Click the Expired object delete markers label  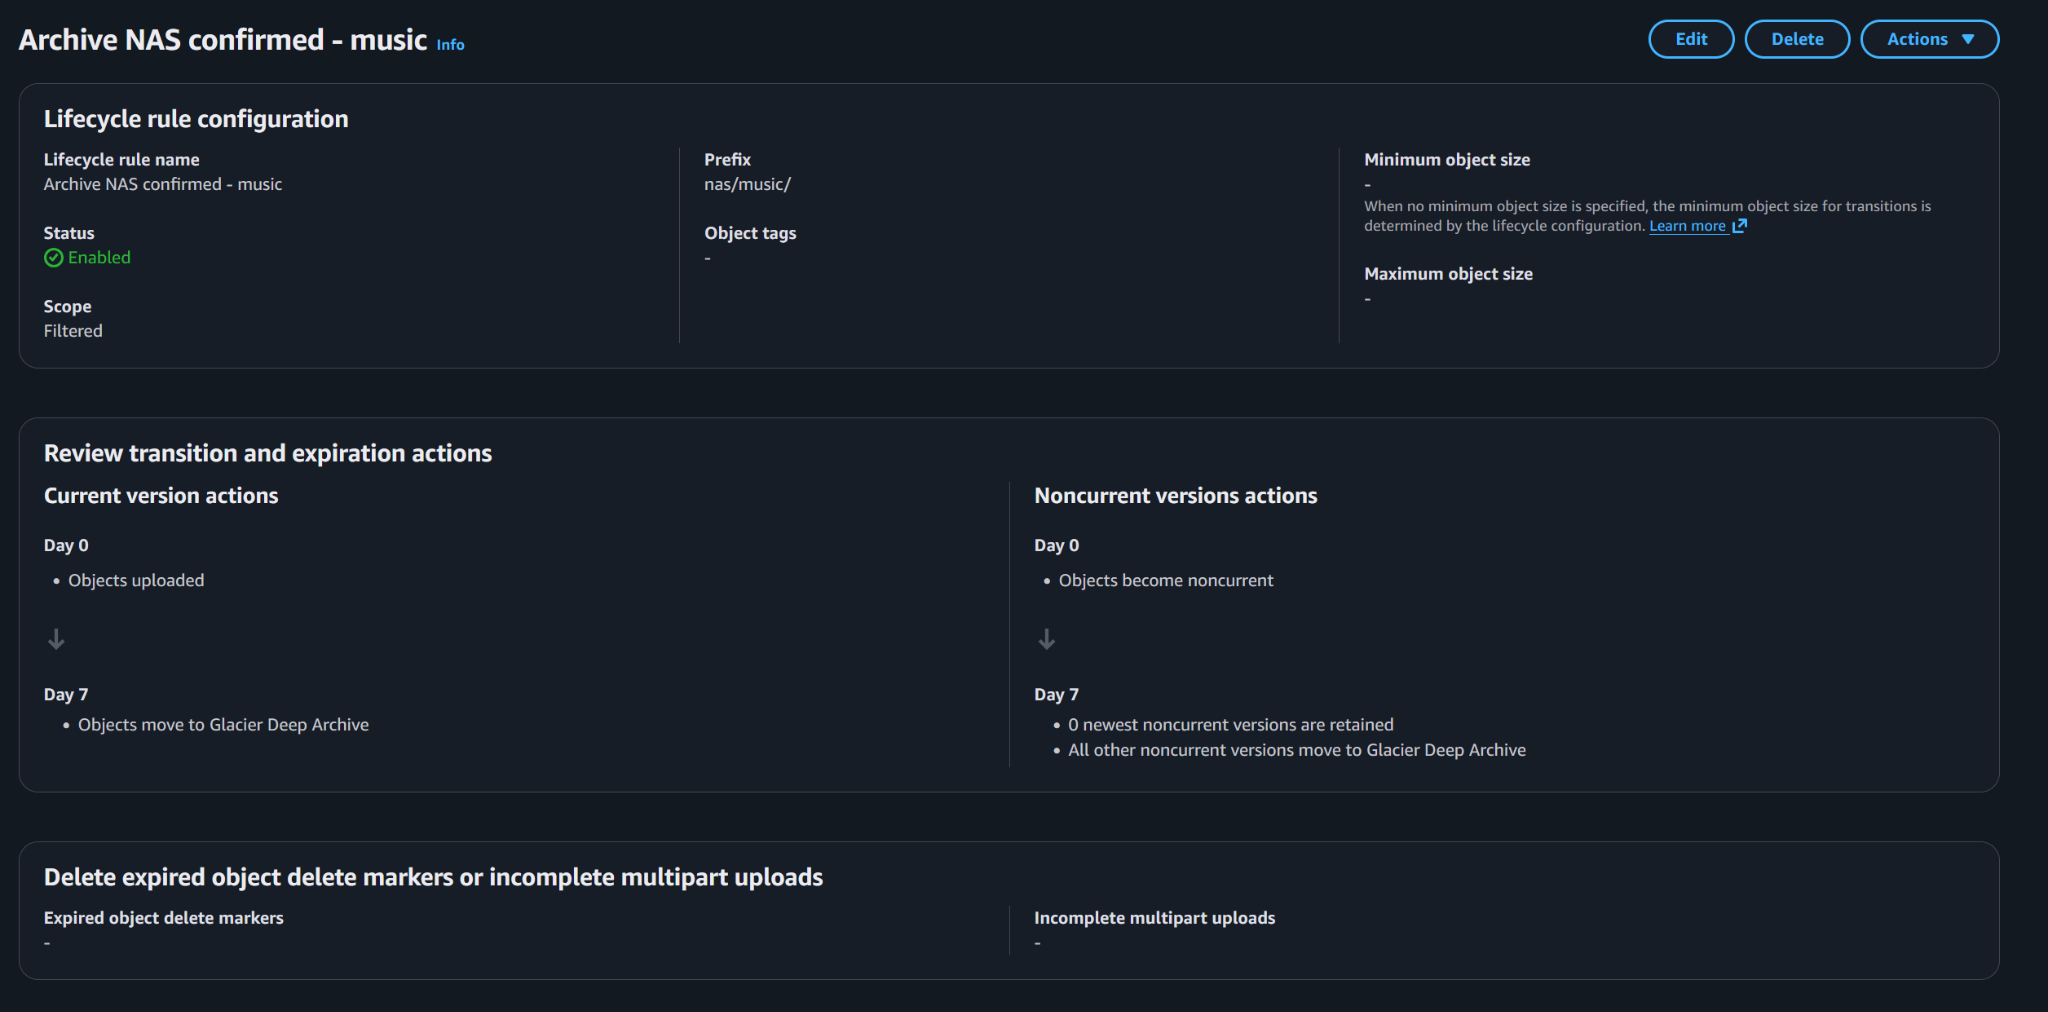[164, 918]
